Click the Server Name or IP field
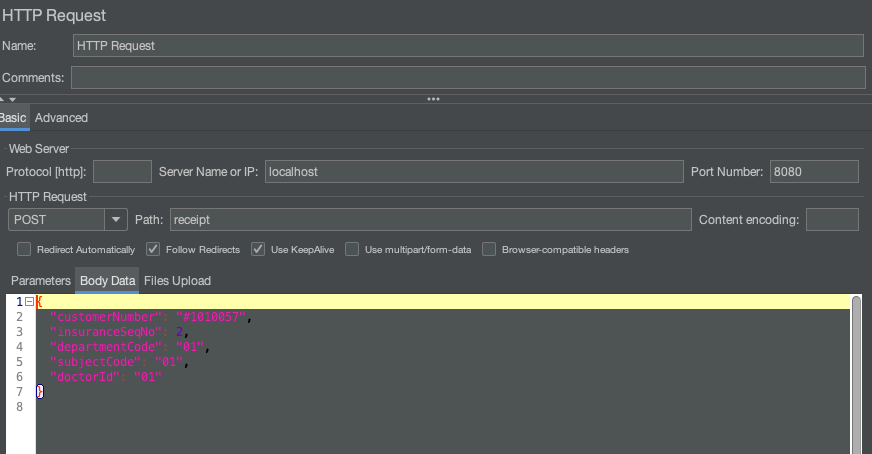 474,171
